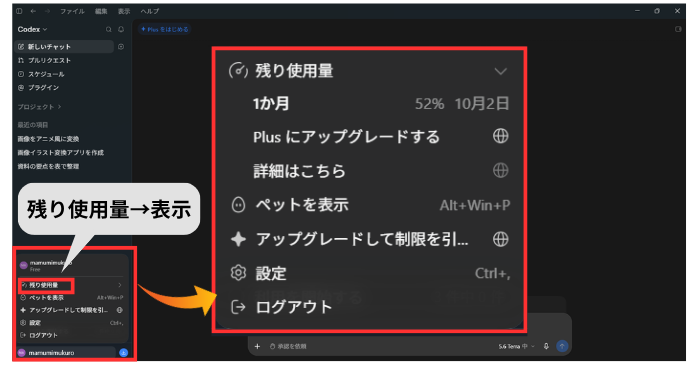Click the mamumimukuro account button at sidebar bottom
This screenshot has width=698, height=365.
[x=66, y=353]
